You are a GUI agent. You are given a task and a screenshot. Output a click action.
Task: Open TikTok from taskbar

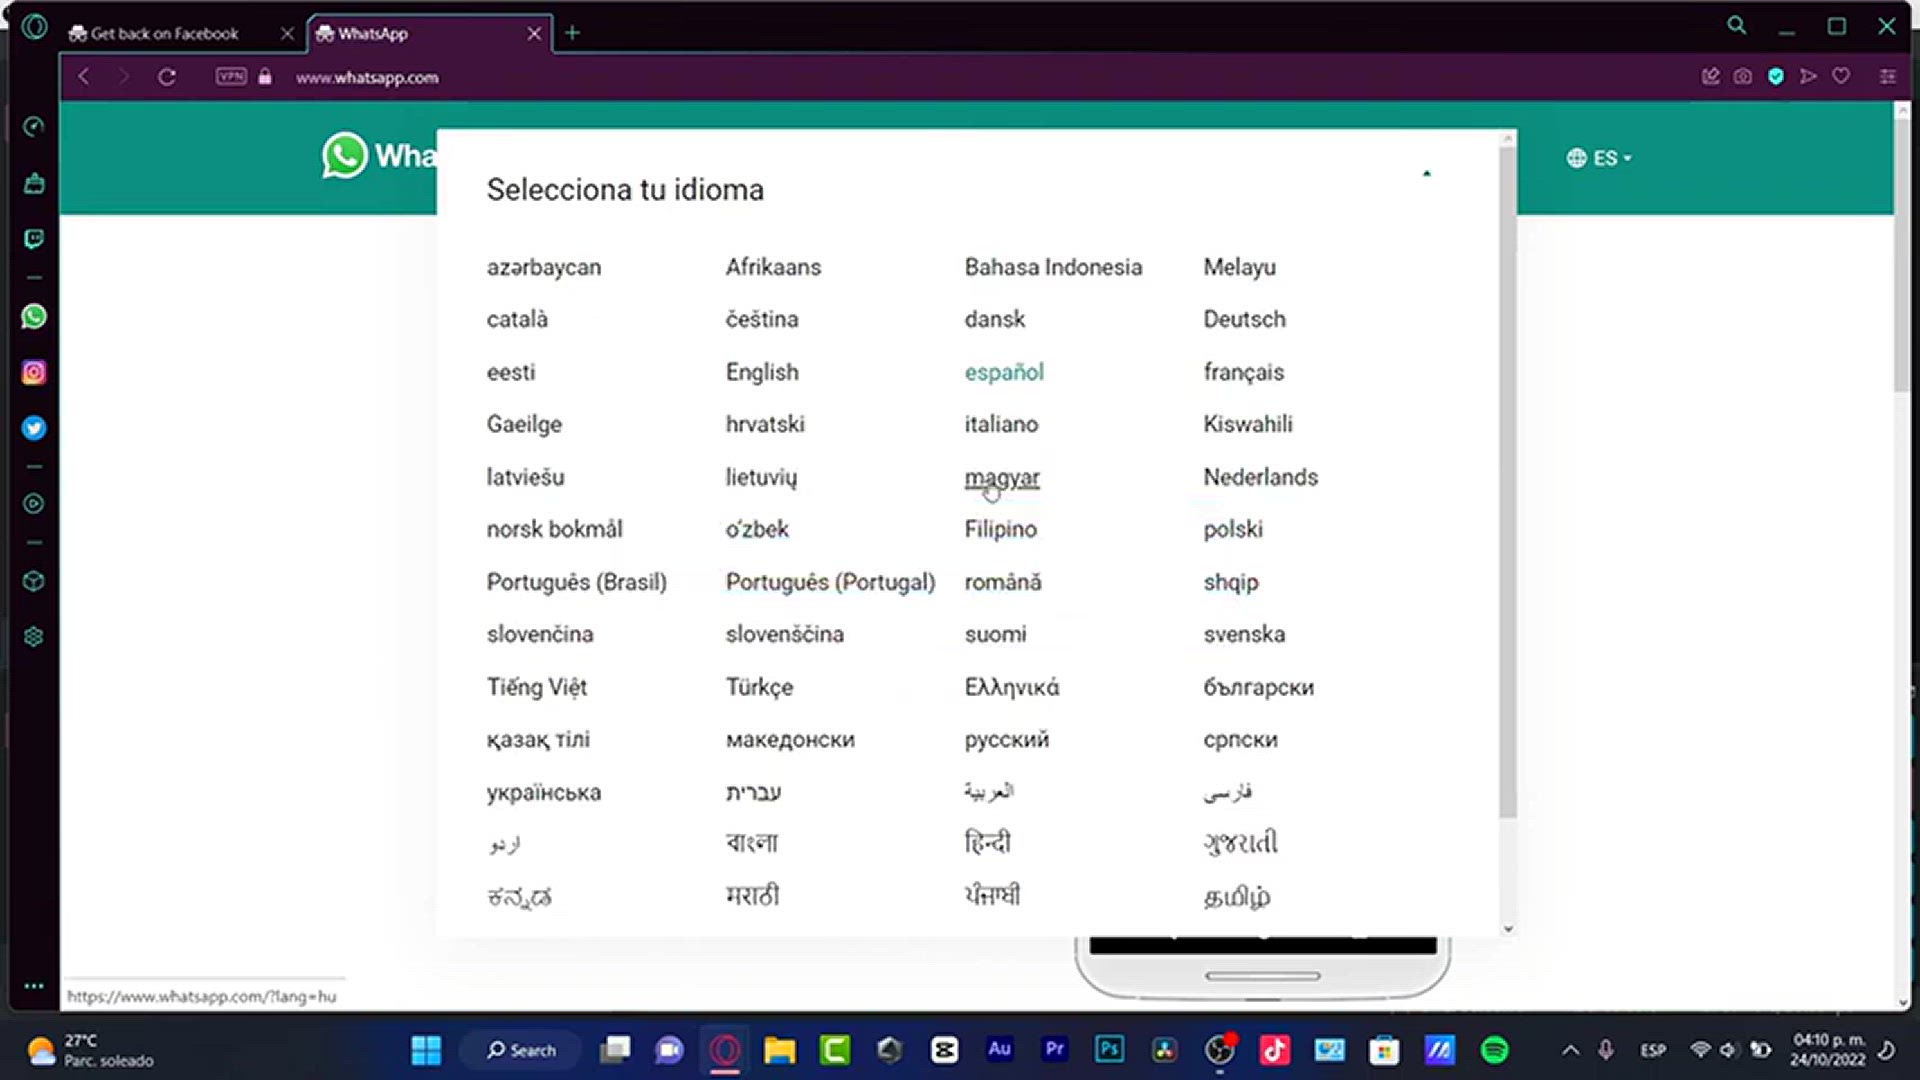point(1275,1050)
